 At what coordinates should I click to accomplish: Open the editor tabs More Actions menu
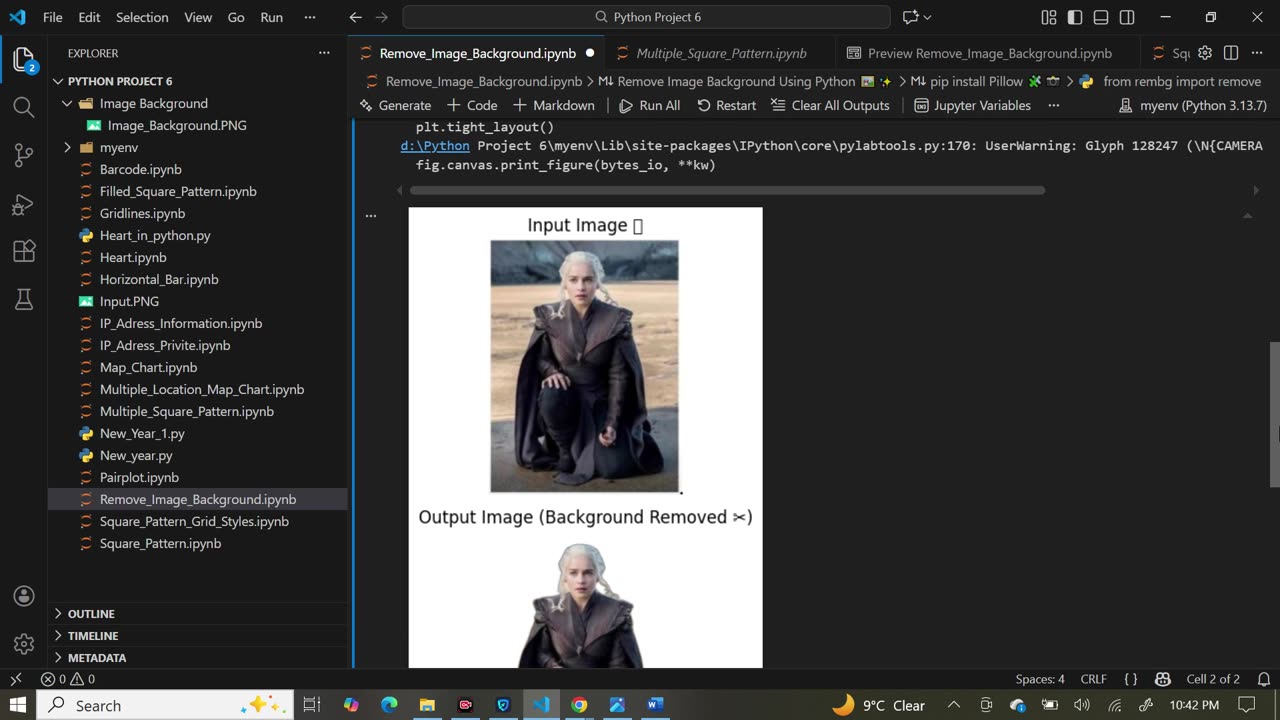click(x=1258, y=53)
